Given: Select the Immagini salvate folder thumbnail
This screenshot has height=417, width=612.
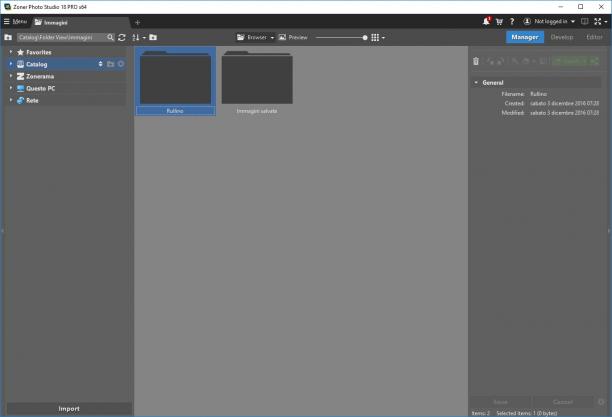Looking at the screenshot, I should click(257, 77).
